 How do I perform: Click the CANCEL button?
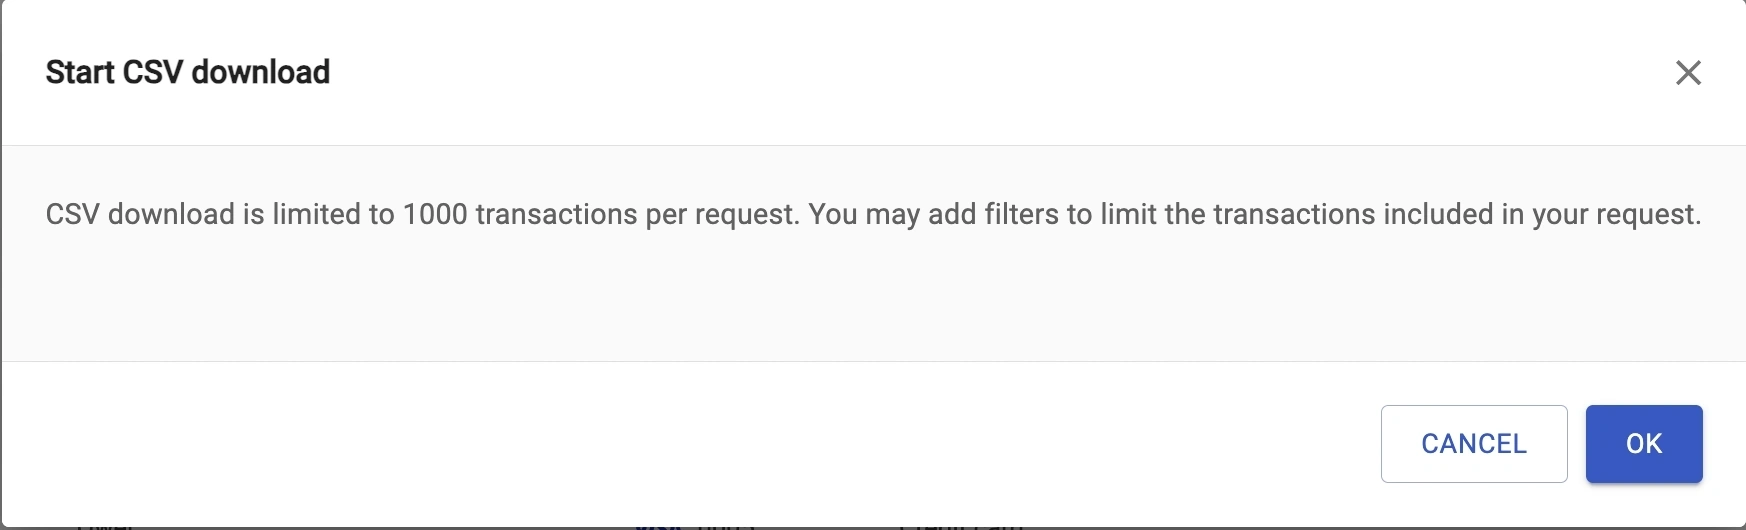point(1473,444)
